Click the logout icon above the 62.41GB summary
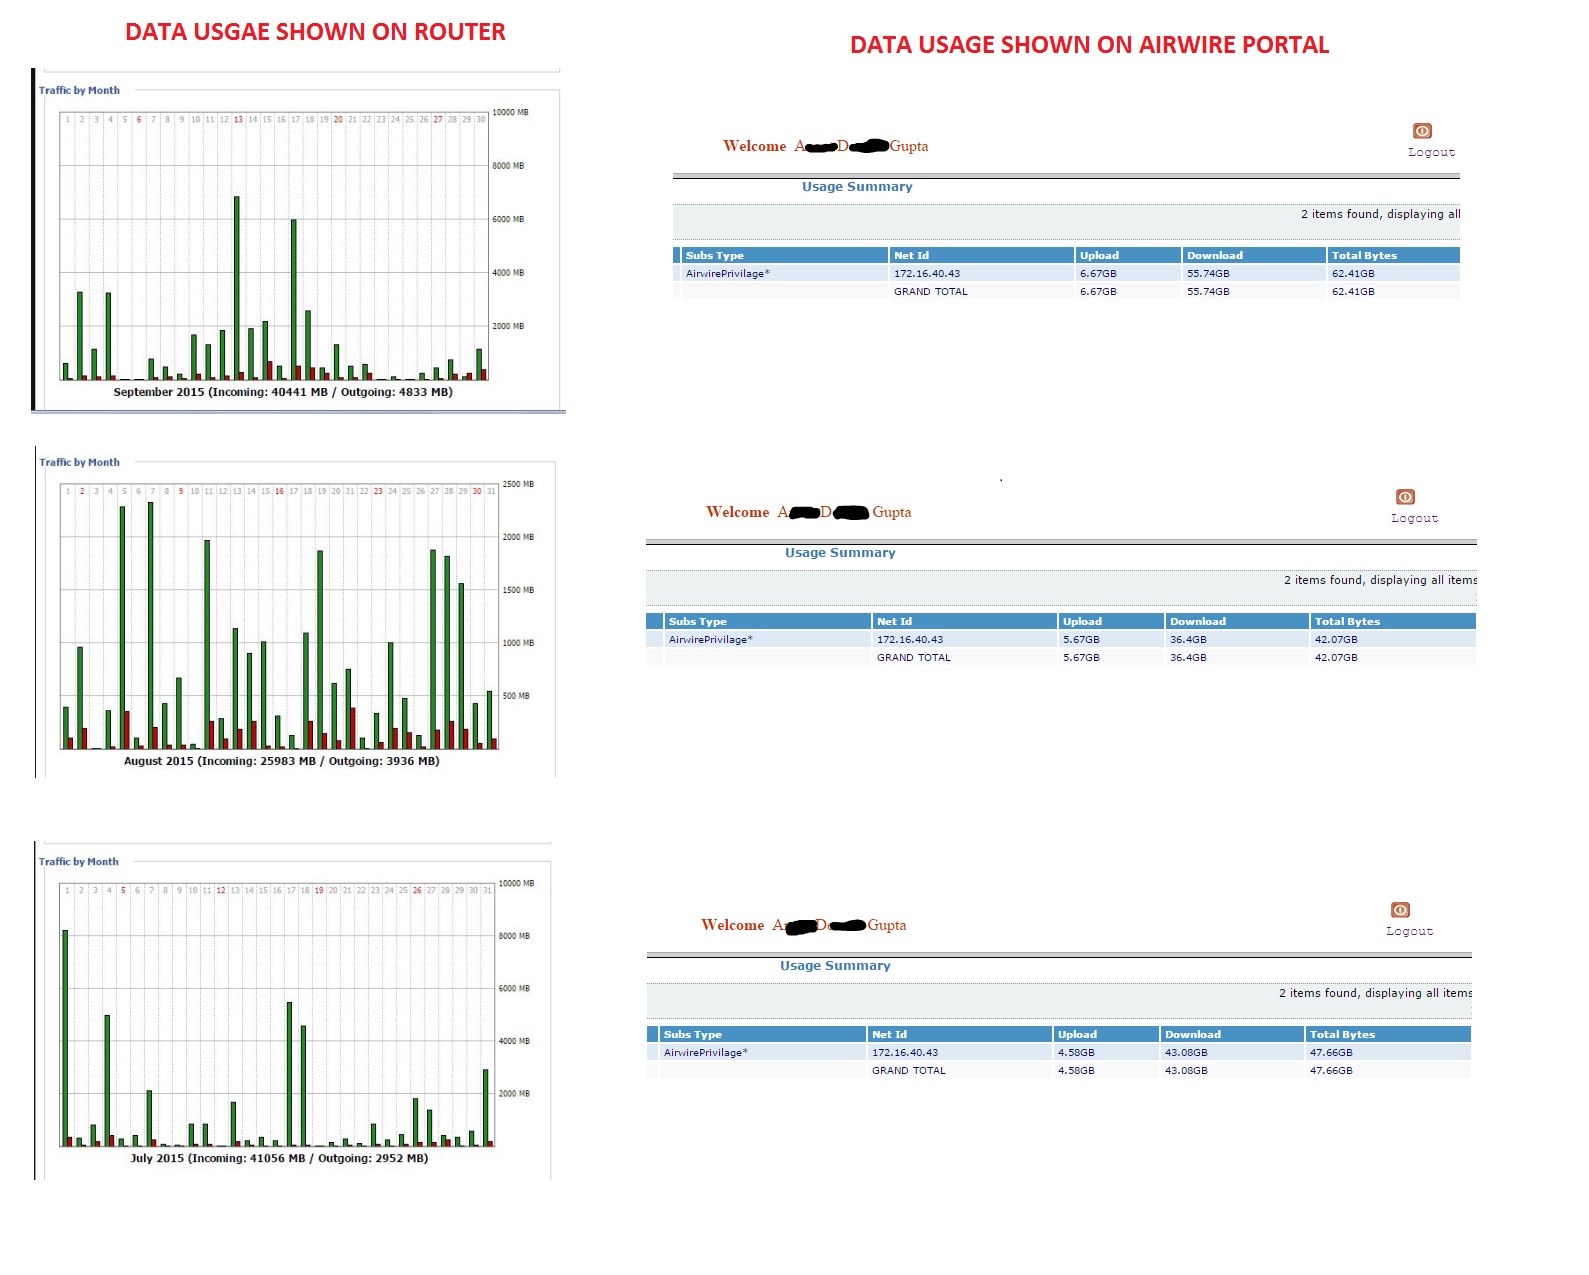This screenshot has width=1589, height=1275. (x=1422, y=131)
